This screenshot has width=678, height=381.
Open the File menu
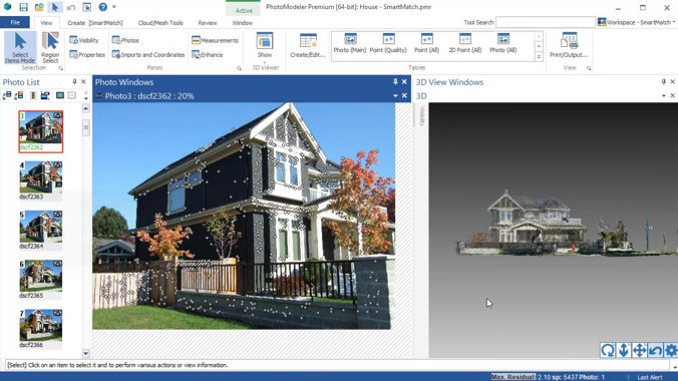[x=15, y=22]
